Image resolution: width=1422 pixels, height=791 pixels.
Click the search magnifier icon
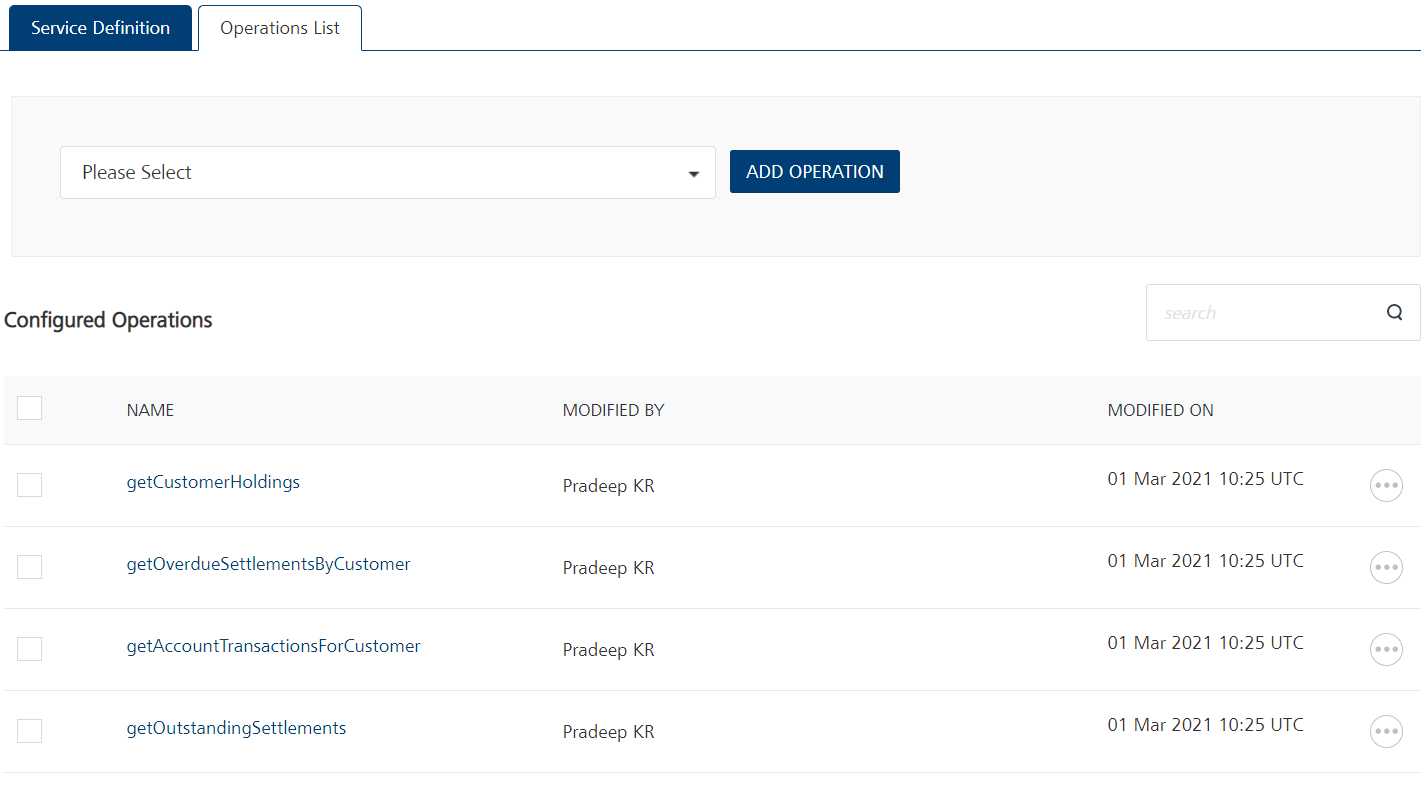[x=1394, y=312]
